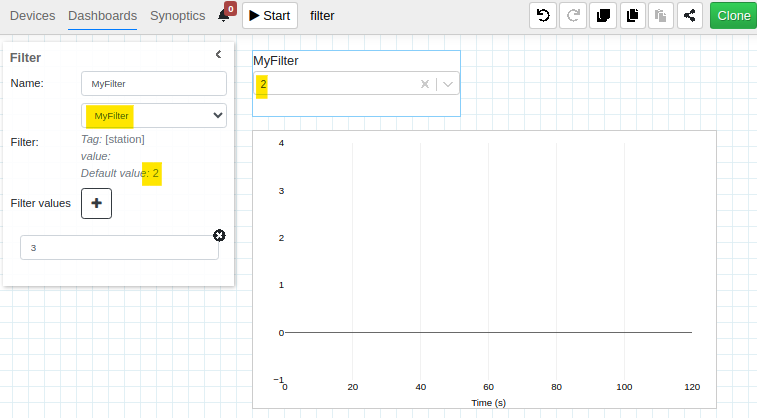The width and height of the screenshot is (757, 418).
Task: Click the 'Filter values' label
Action: pyautogui.click(x=41, y=203)
